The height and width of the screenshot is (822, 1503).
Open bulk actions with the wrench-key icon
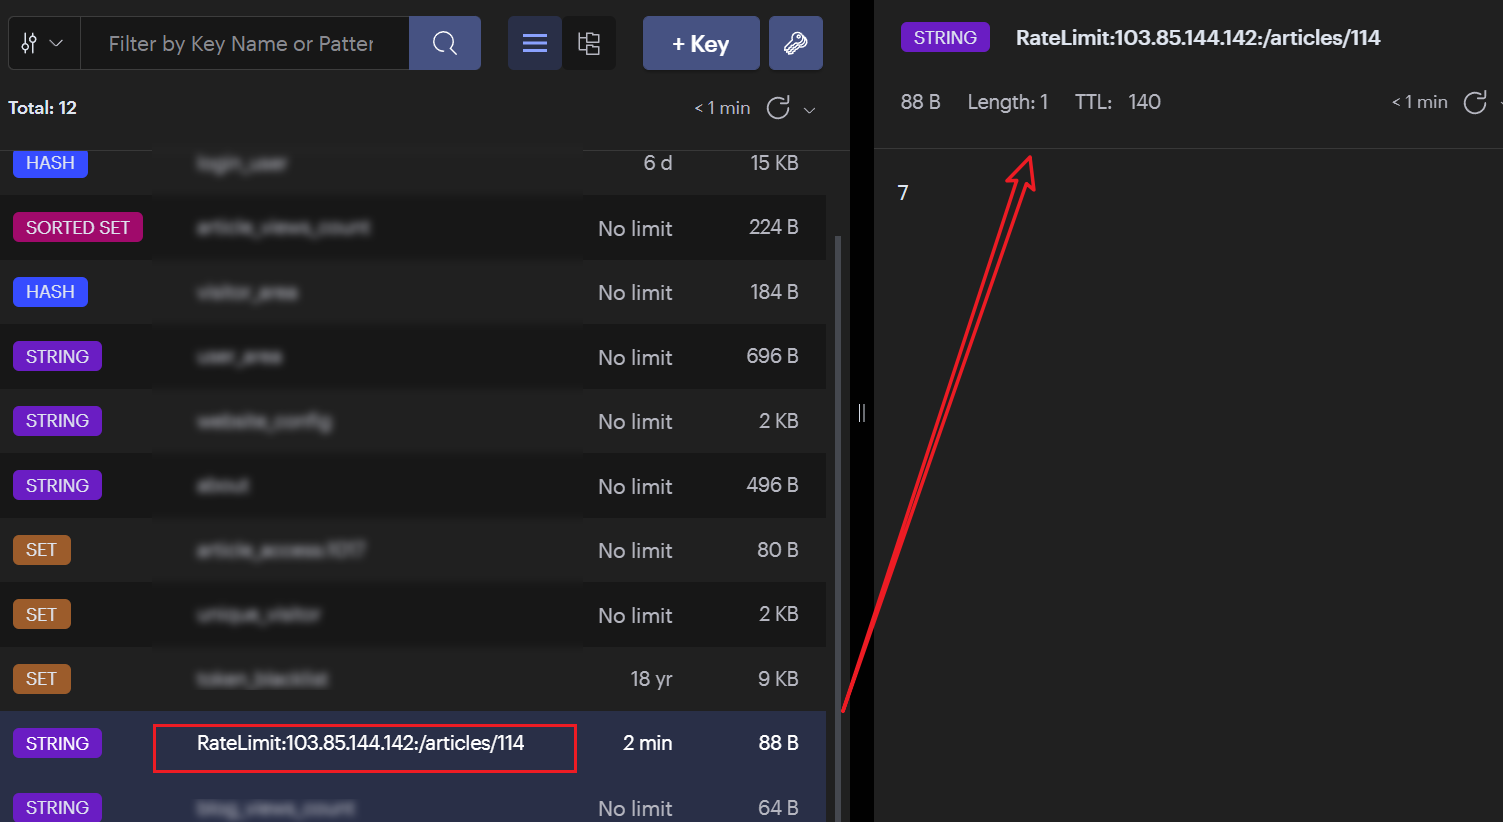[x=796, y=43]
